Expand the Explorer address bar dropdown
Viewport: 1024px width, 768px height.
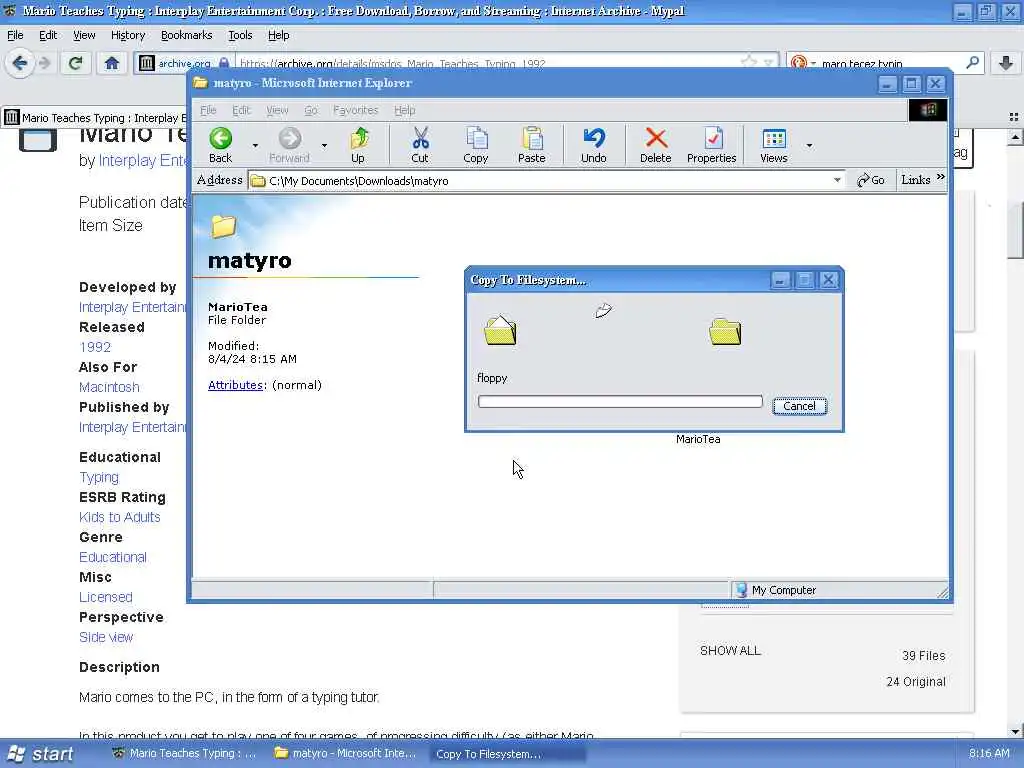[837, 180]
